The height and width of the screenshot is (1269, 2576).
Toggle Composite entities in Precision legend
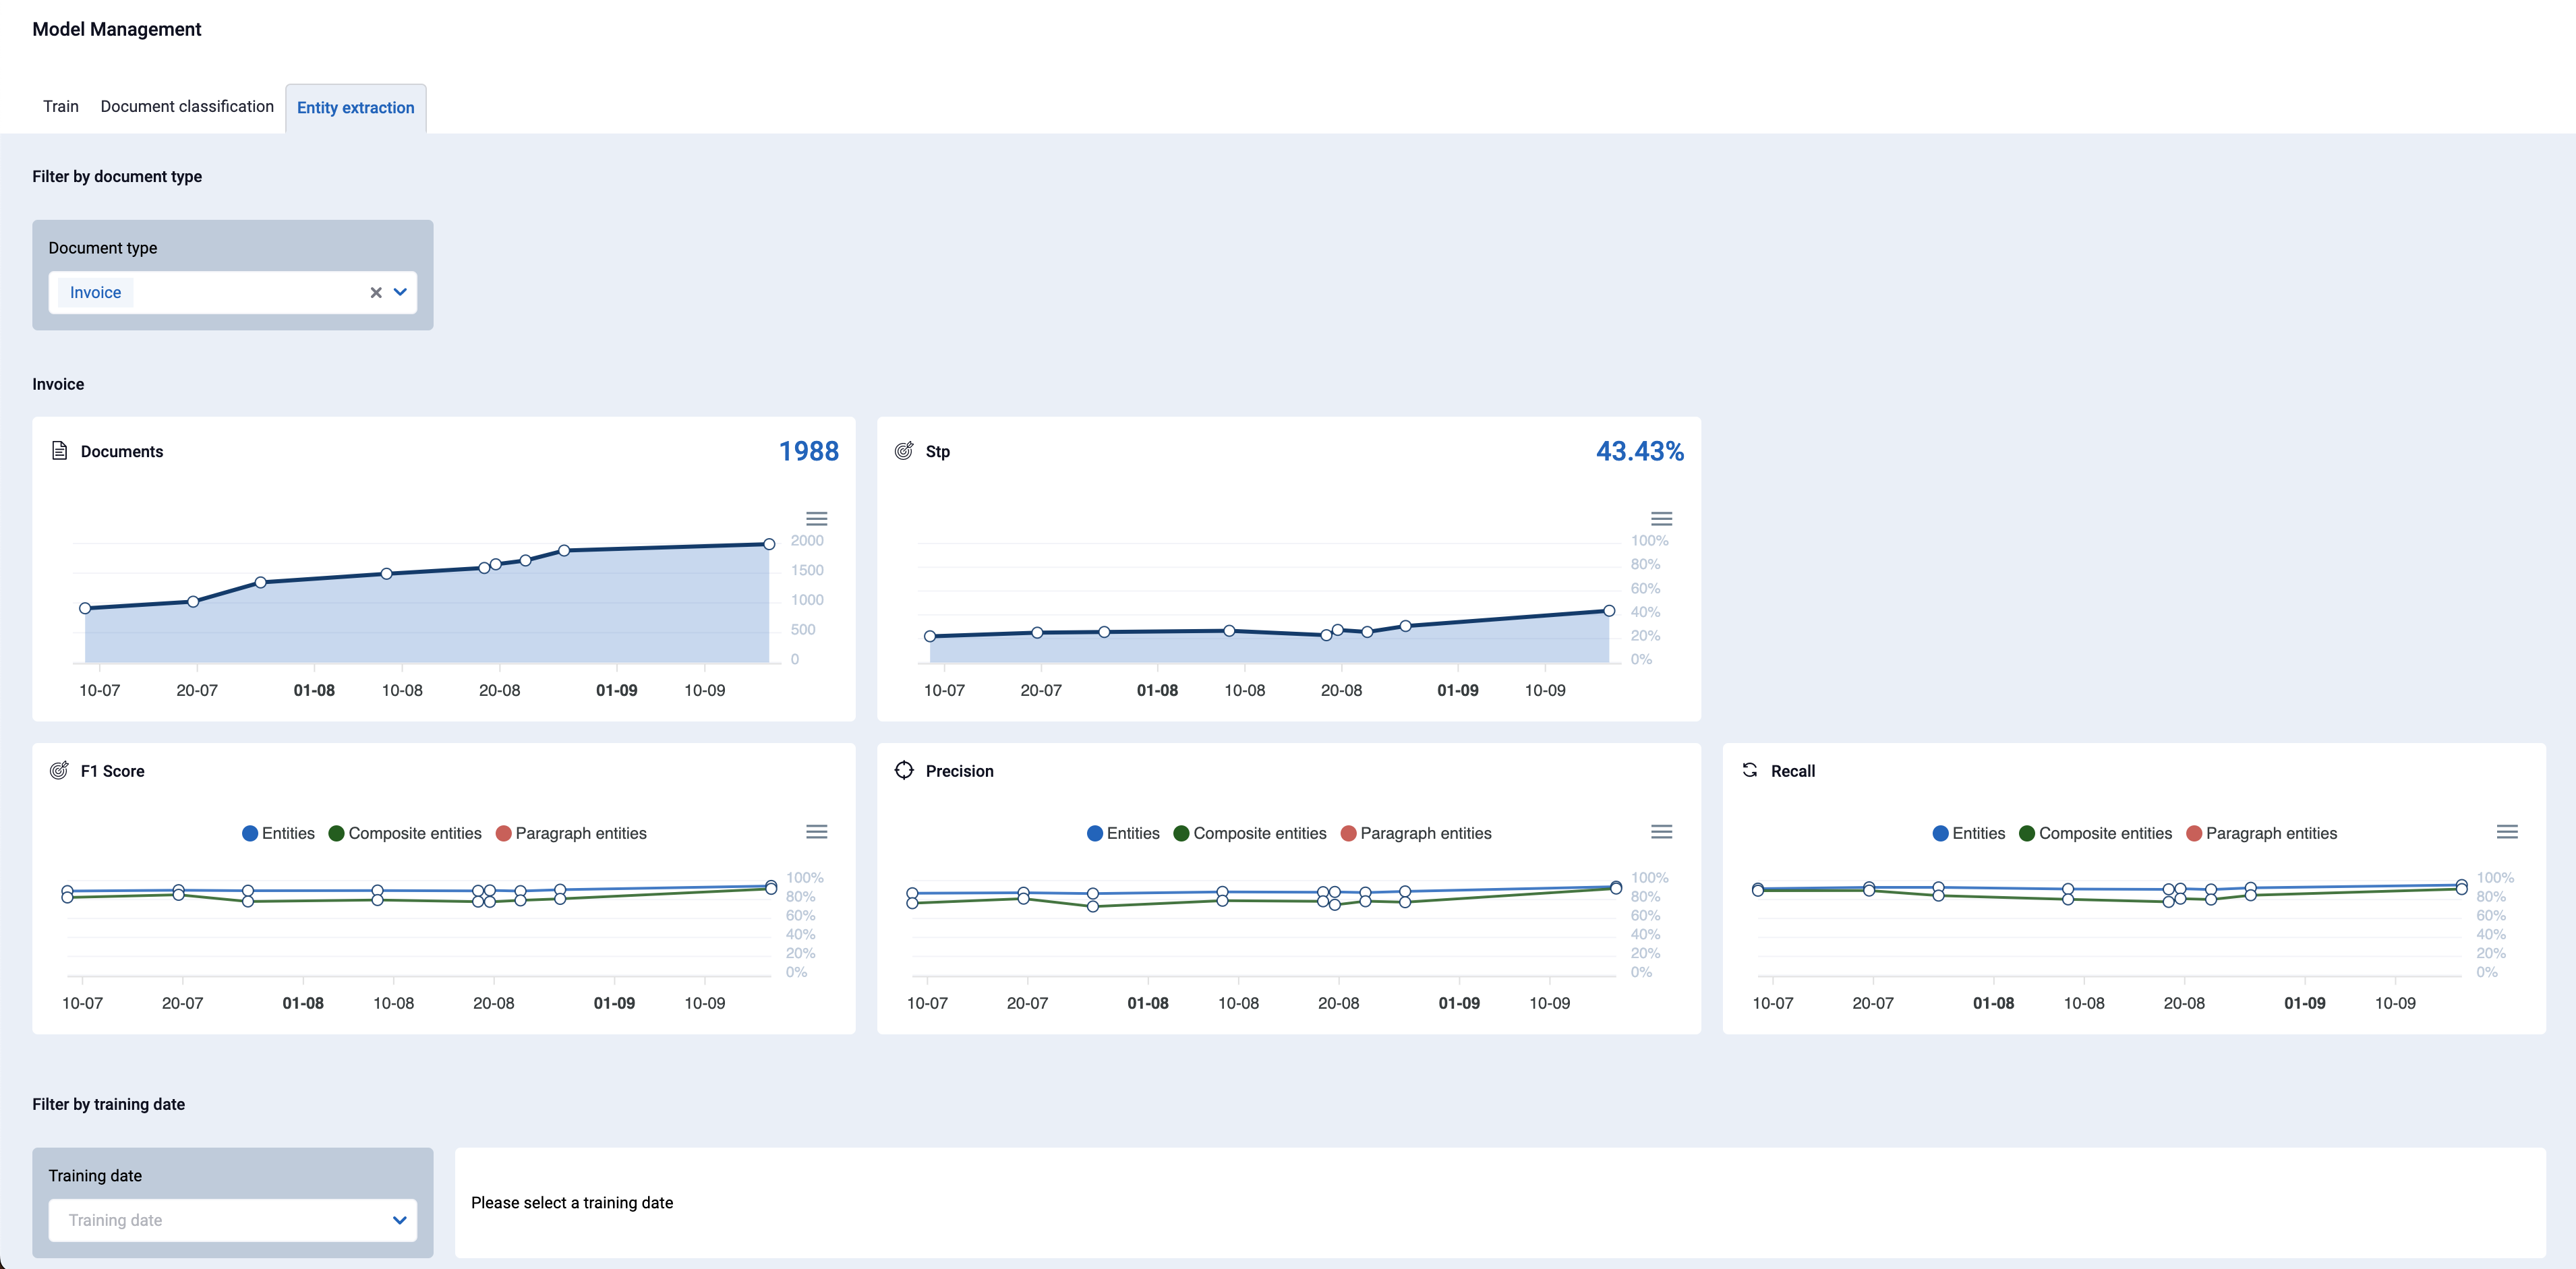1250,833
